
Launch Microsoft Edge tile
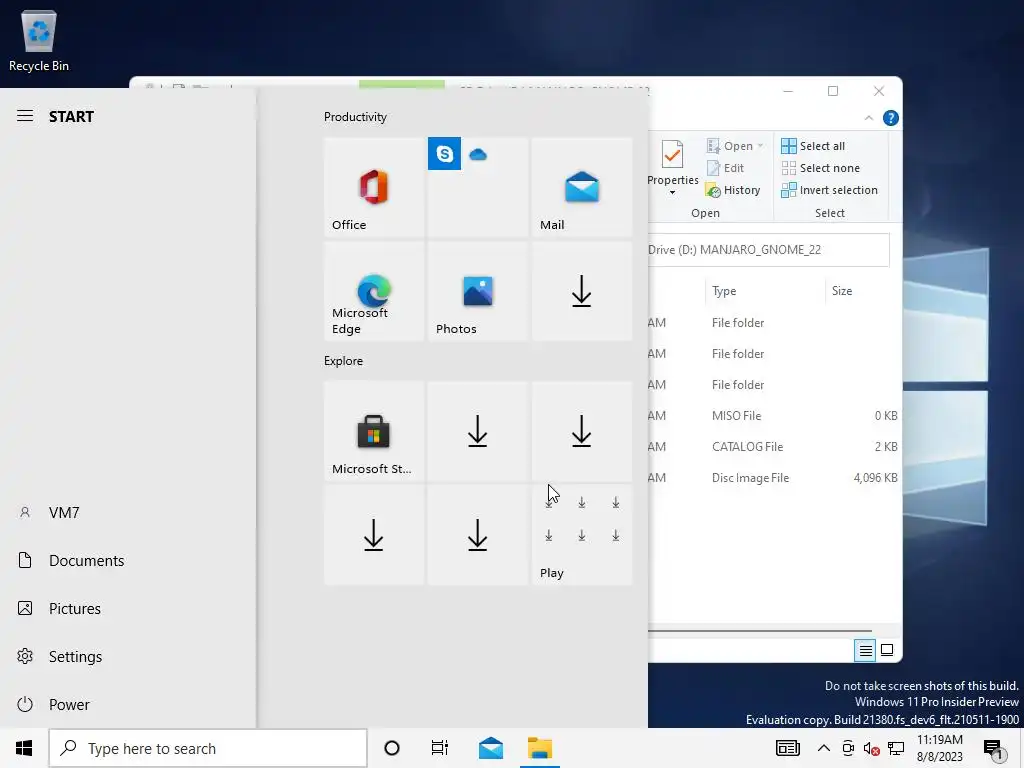pyautogui.click(x=374, y=291)
